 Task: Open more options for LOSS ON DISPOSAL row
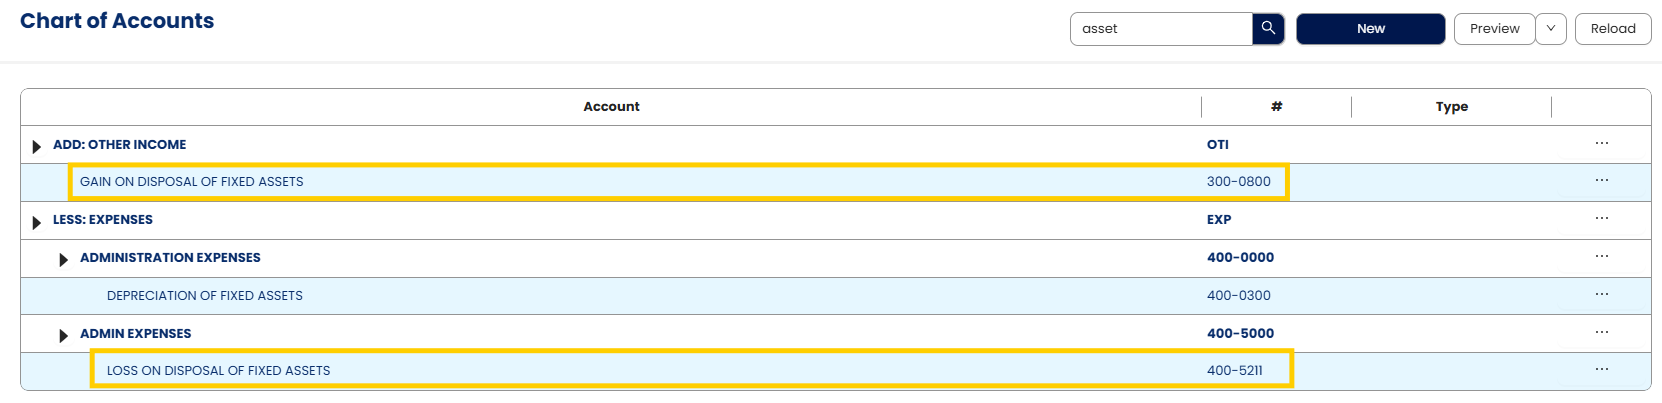[x=1602, y=369]
